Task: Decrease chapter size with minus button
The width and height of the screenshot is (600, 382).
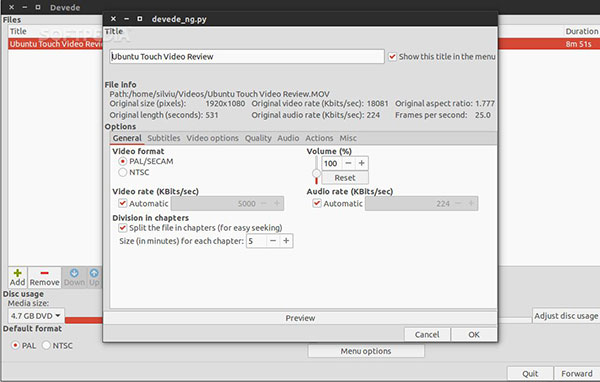Action: pos(273,241)
